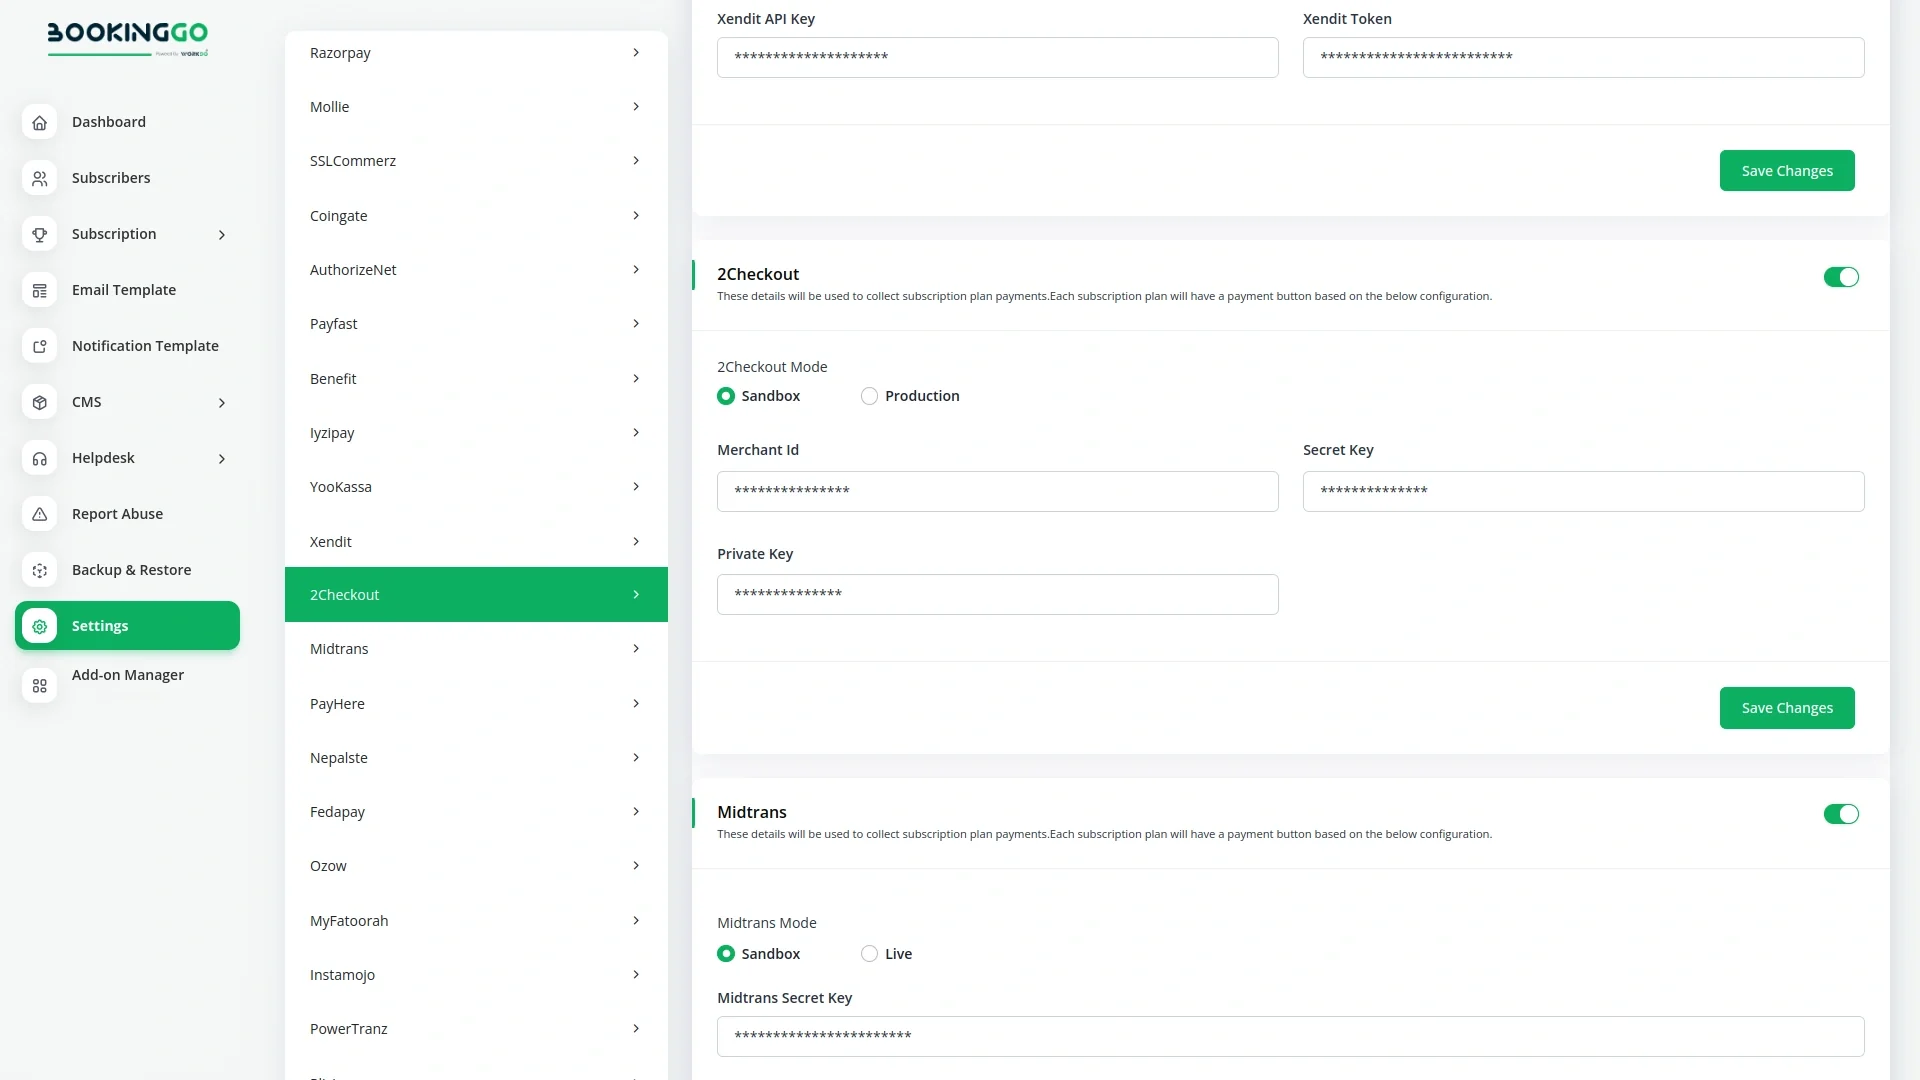The image size is (1920, 1080).
Task: Save Changes for 2Checkout settings
Action: 1786,708
